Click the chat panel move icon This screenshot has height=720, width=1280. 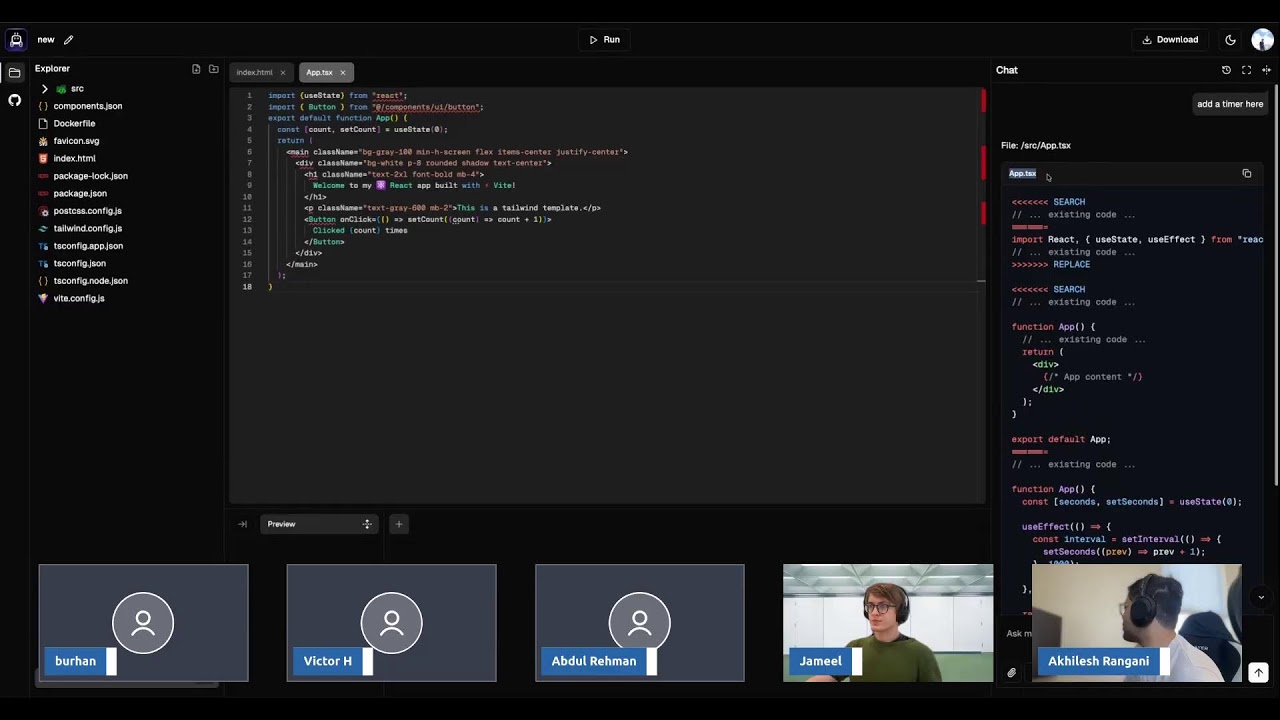[x=1266, y=70]
